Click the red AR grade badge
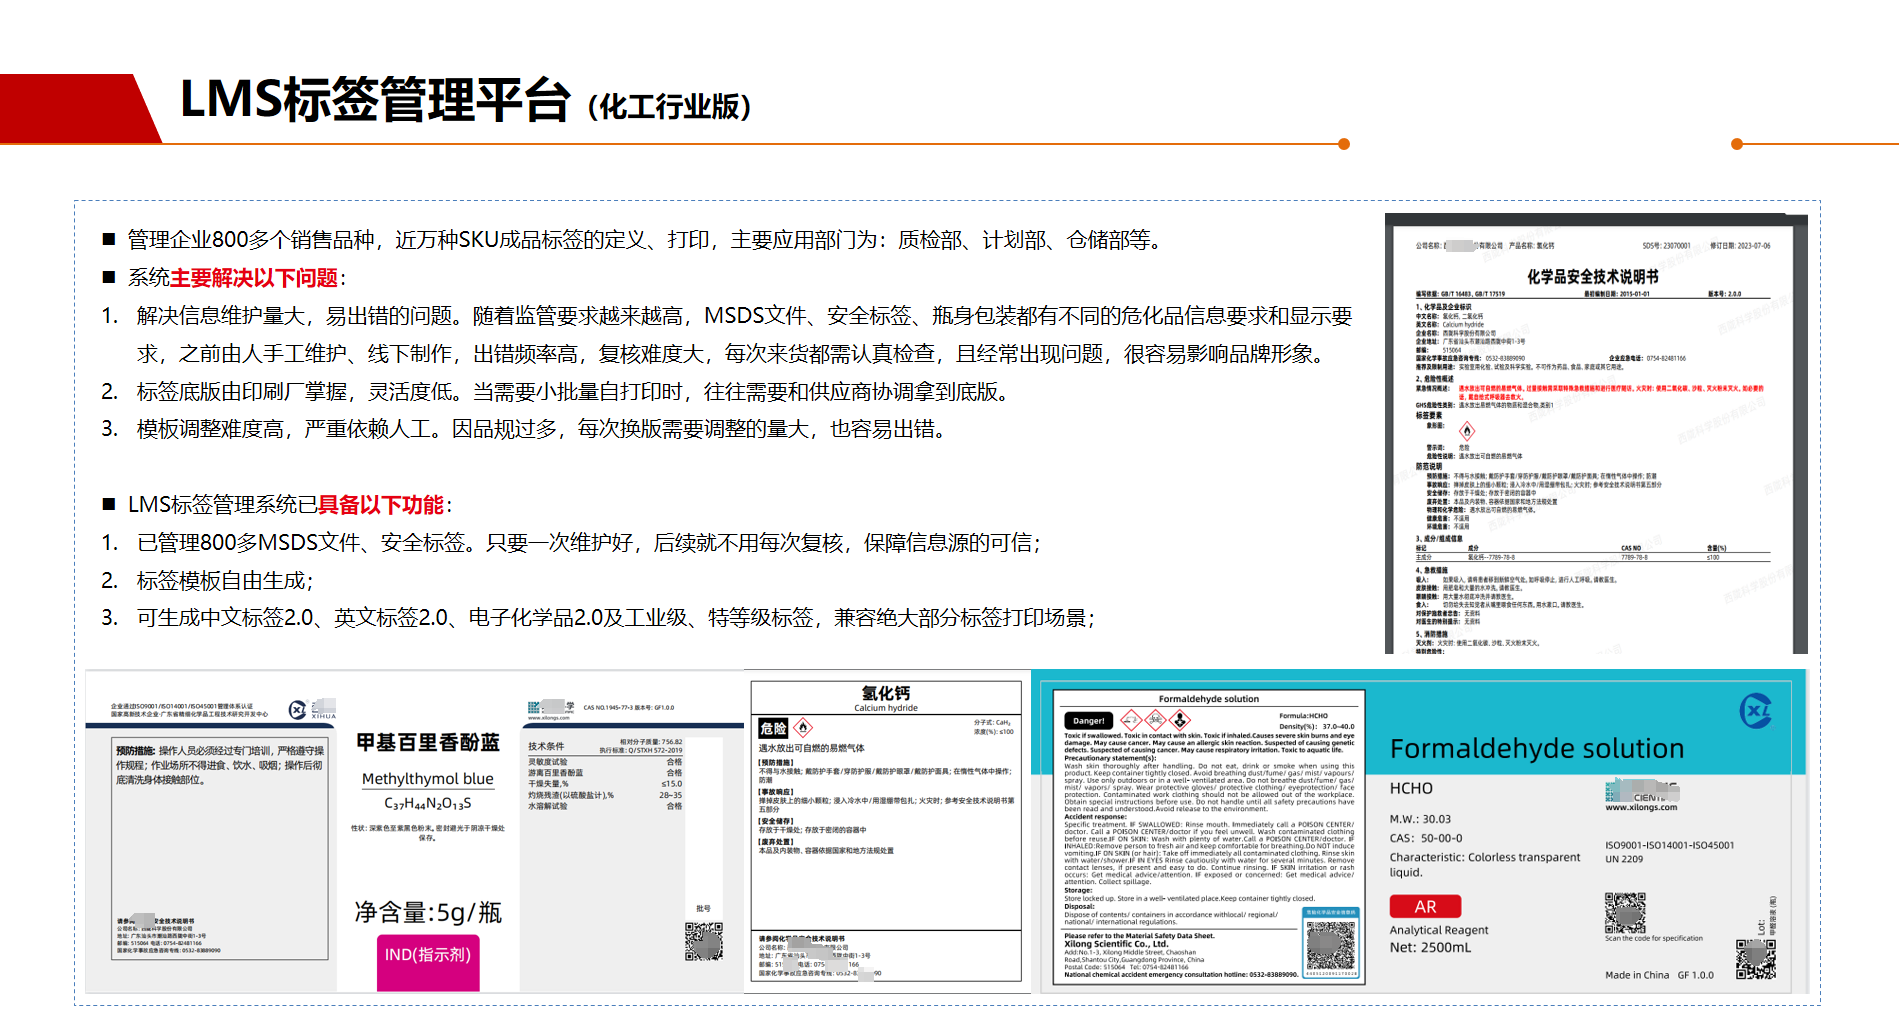This screenshot has height=1026, width=1899. tap(1425, 906)
